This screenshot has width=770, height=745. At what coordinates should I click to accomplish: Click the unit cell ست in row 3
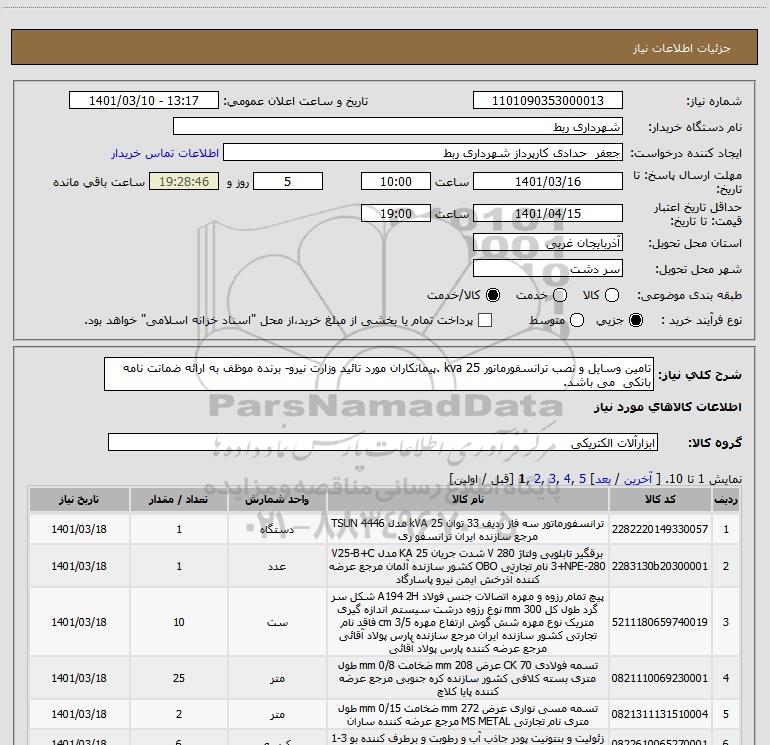click(277, 622)
